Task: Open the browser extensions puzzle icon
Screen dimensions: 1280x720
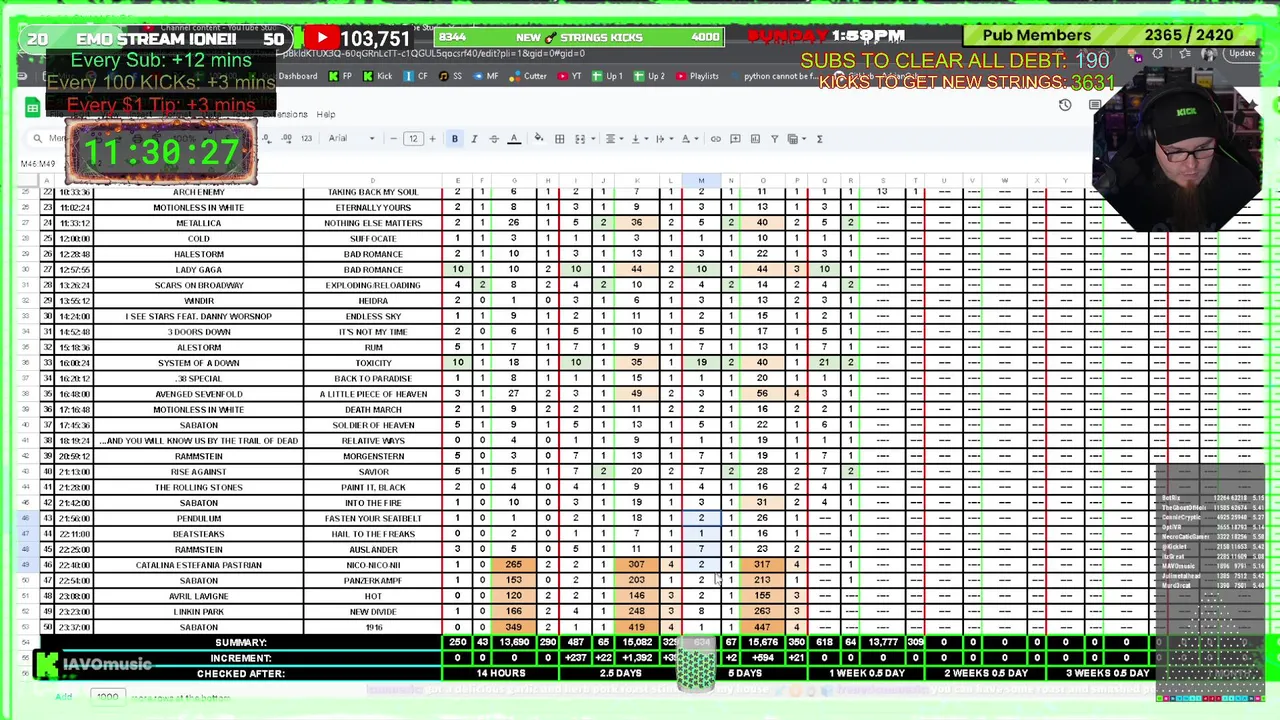Action: (x=1158, y=54)
